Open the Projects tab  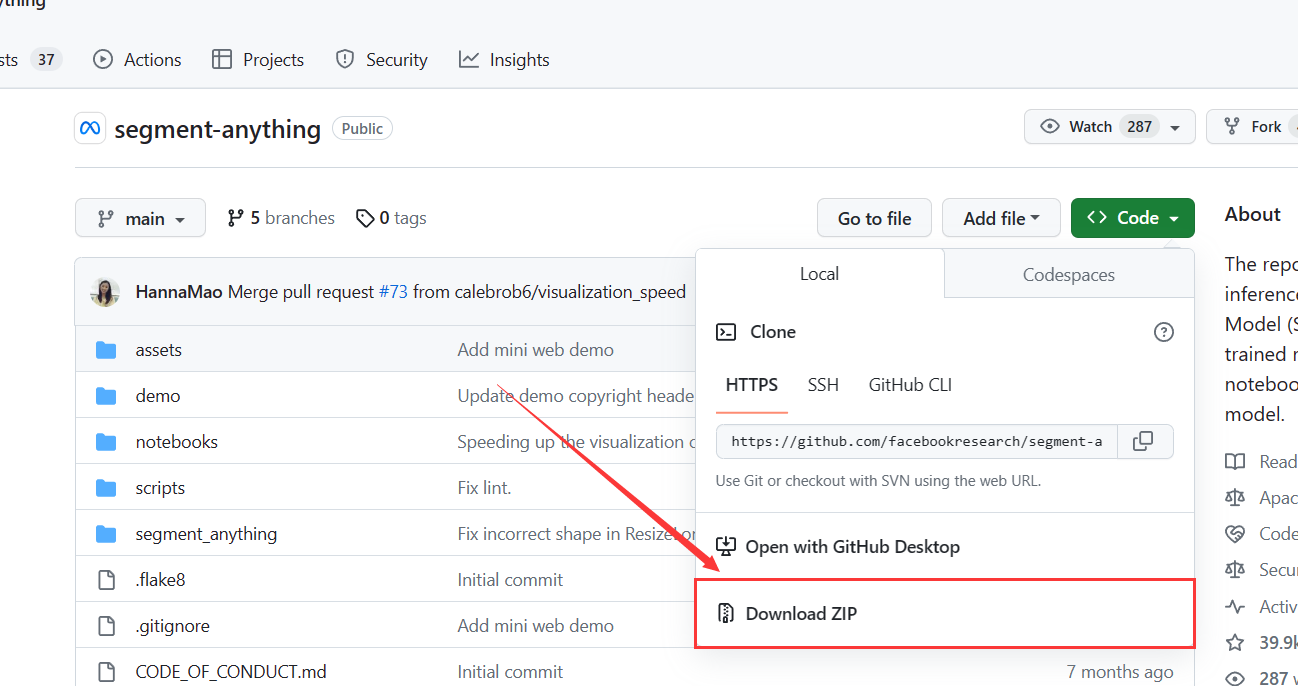coord(258,60)
